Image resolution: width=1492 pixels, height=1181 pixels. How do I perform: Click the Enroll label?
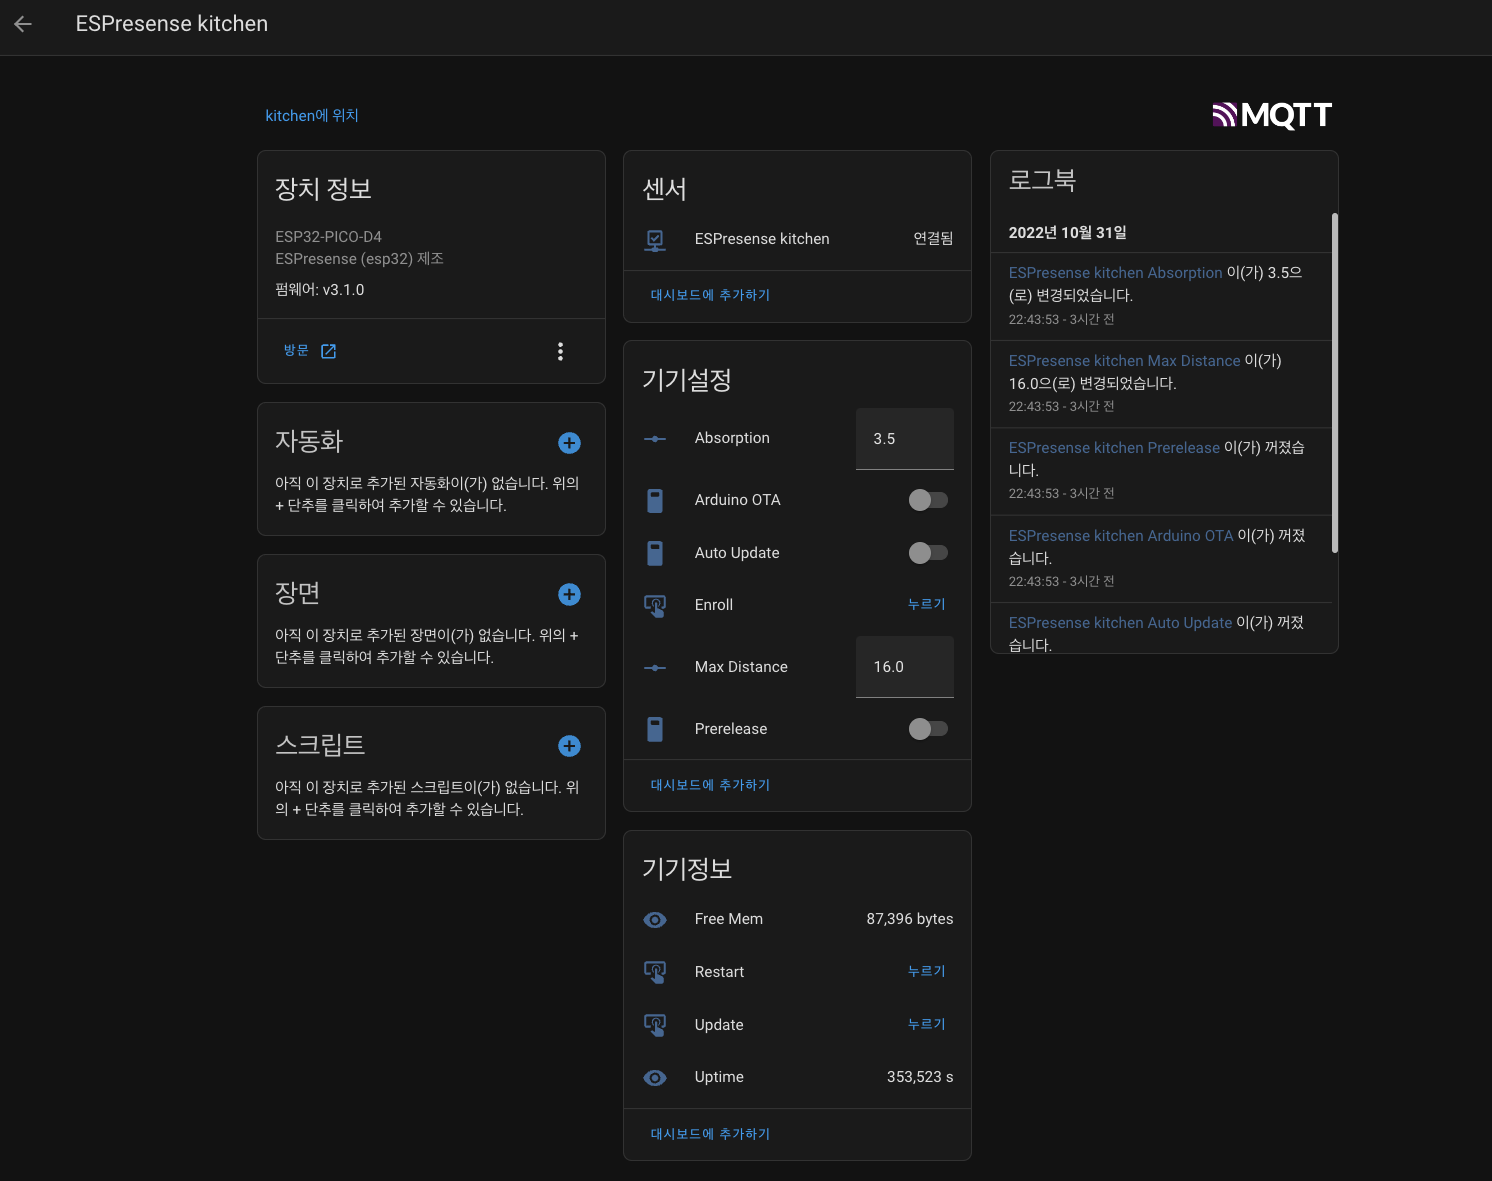(714, 605)
